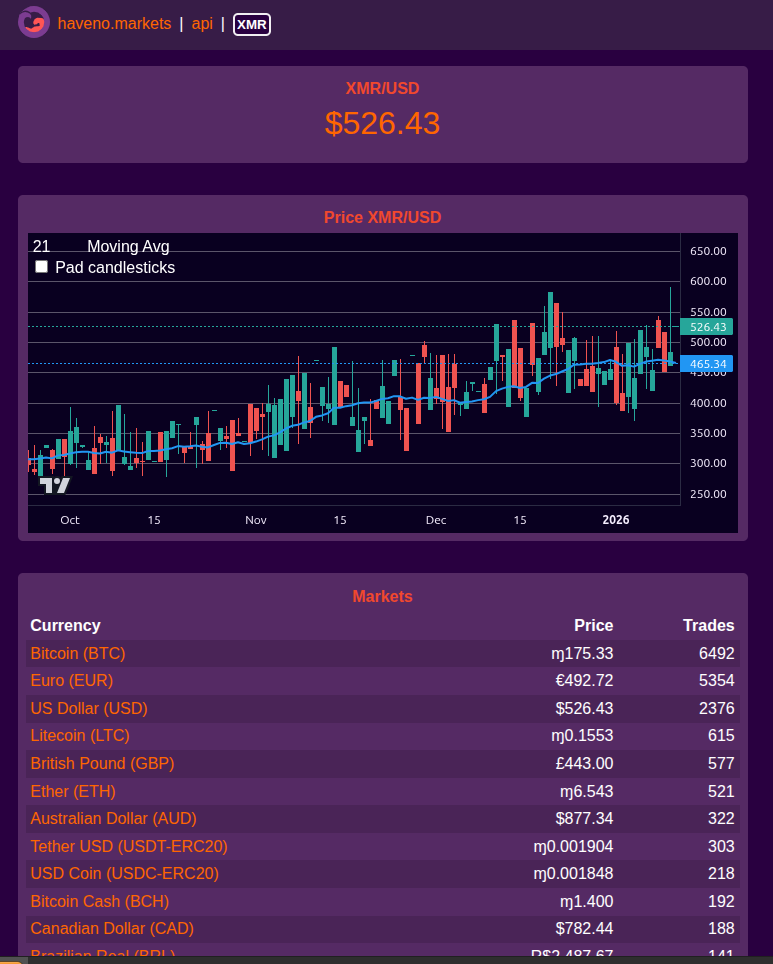The image size is (773, 964).
Task: Click the 526.43 price label on chart axis
Action: [x=707, y=327]
